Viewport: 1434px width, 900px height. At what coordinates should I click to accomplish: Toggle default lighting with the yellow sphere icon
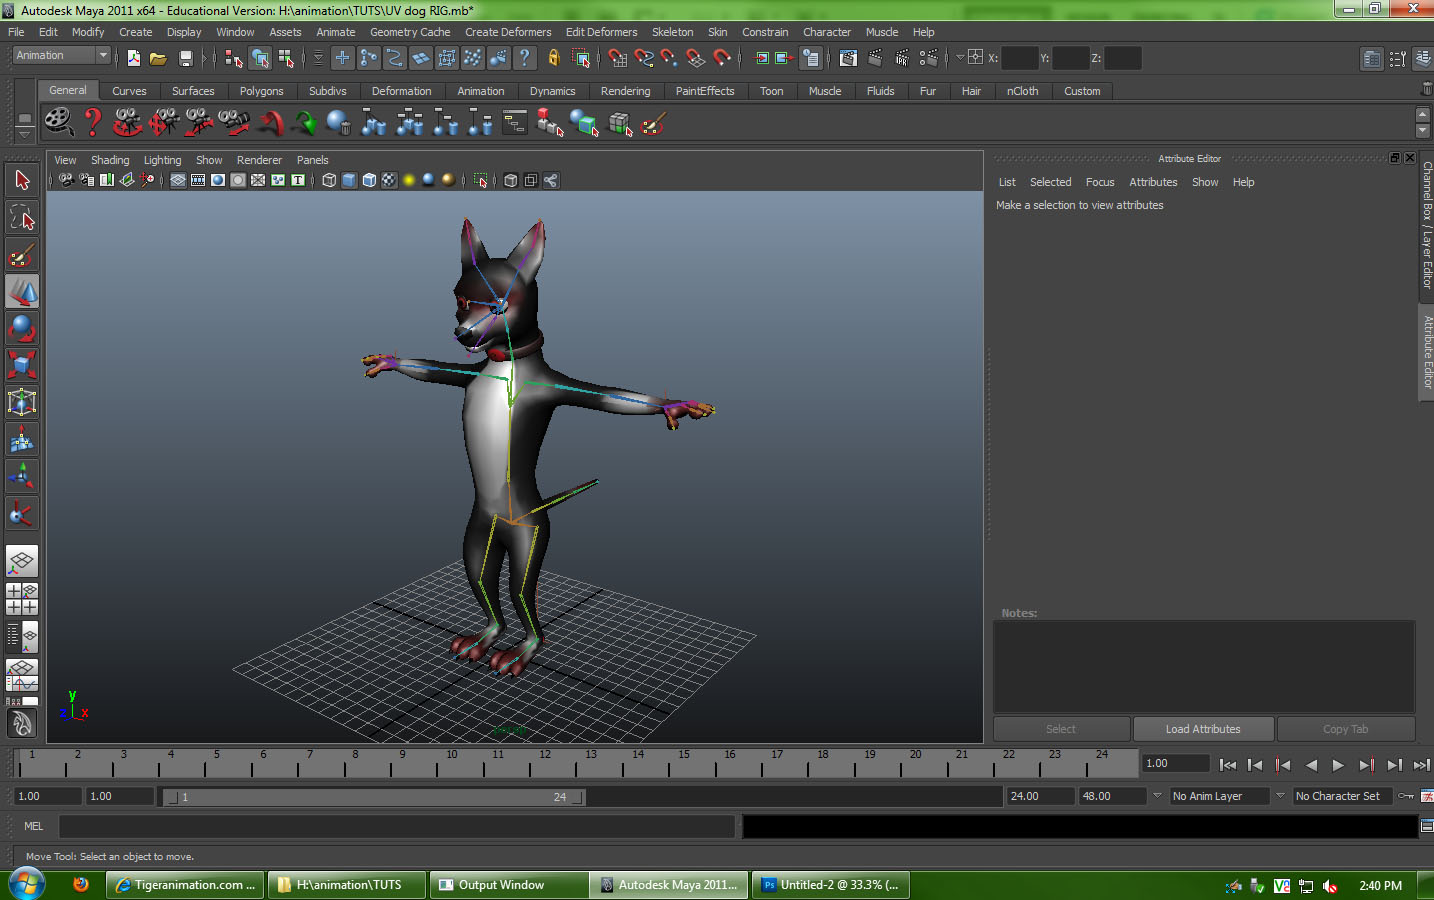tap(408, 180)
